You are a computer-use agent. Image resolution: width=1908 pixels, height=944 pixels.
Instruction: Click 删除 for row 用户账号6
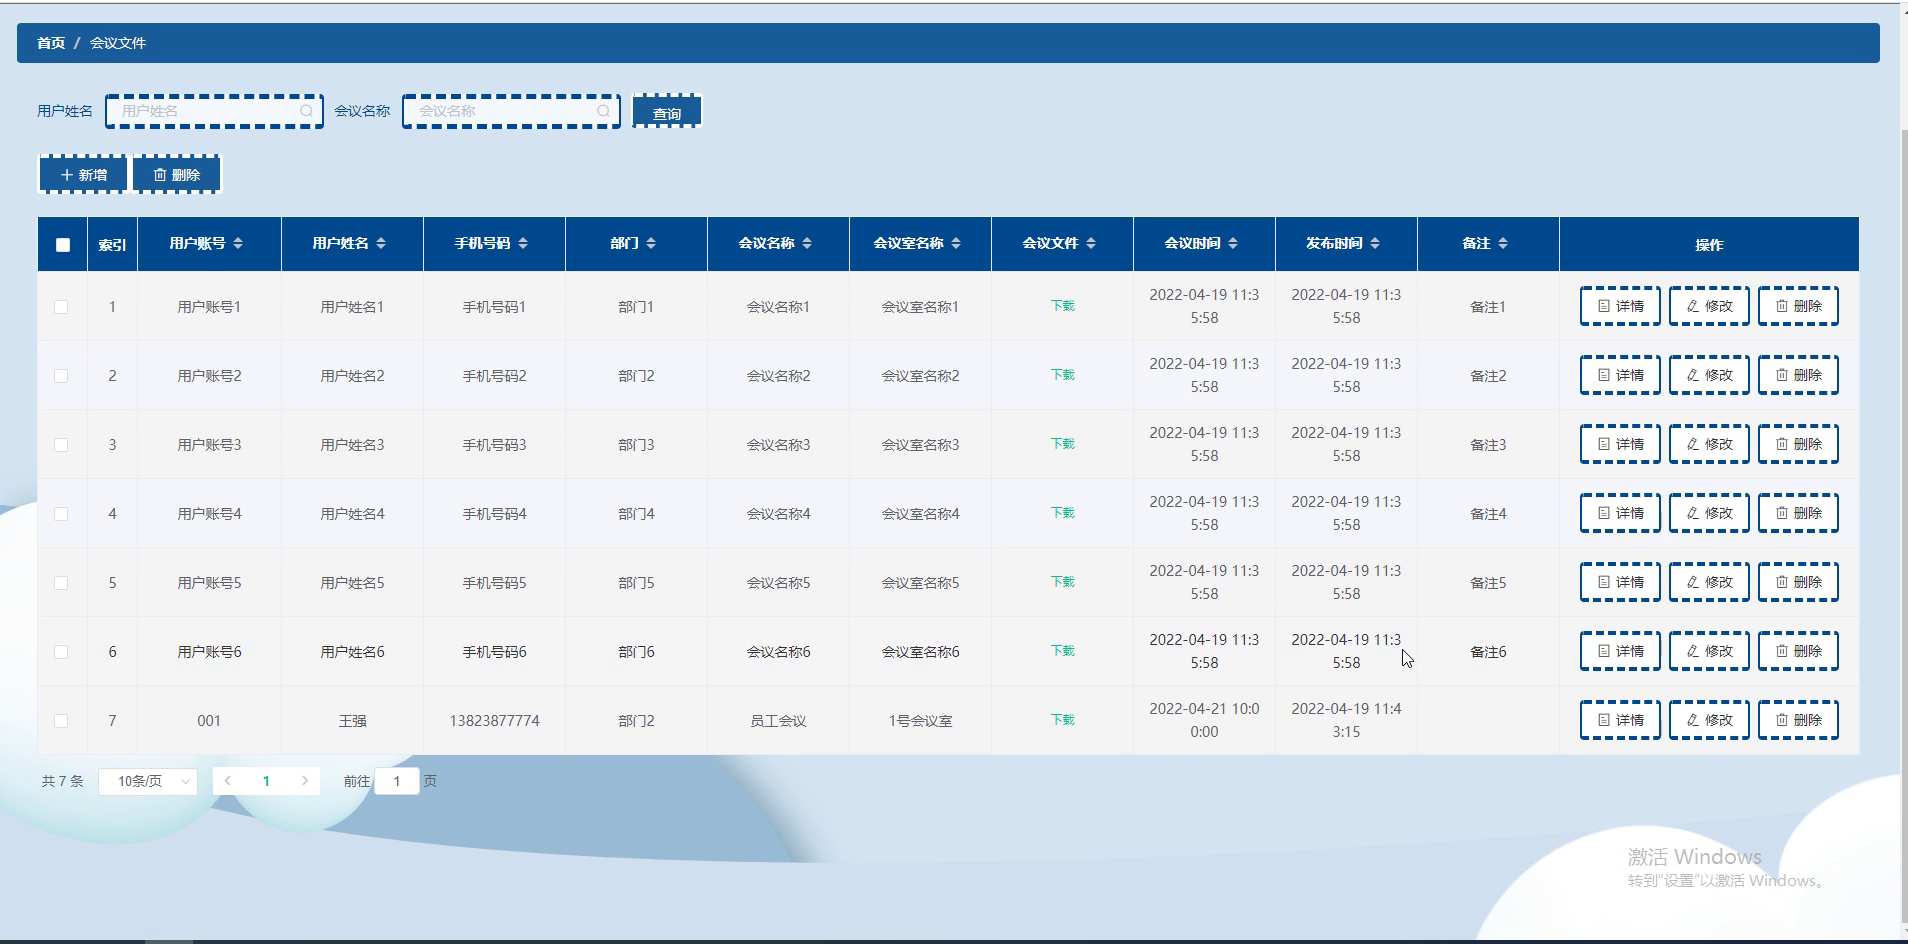[x=1798, y=651]
